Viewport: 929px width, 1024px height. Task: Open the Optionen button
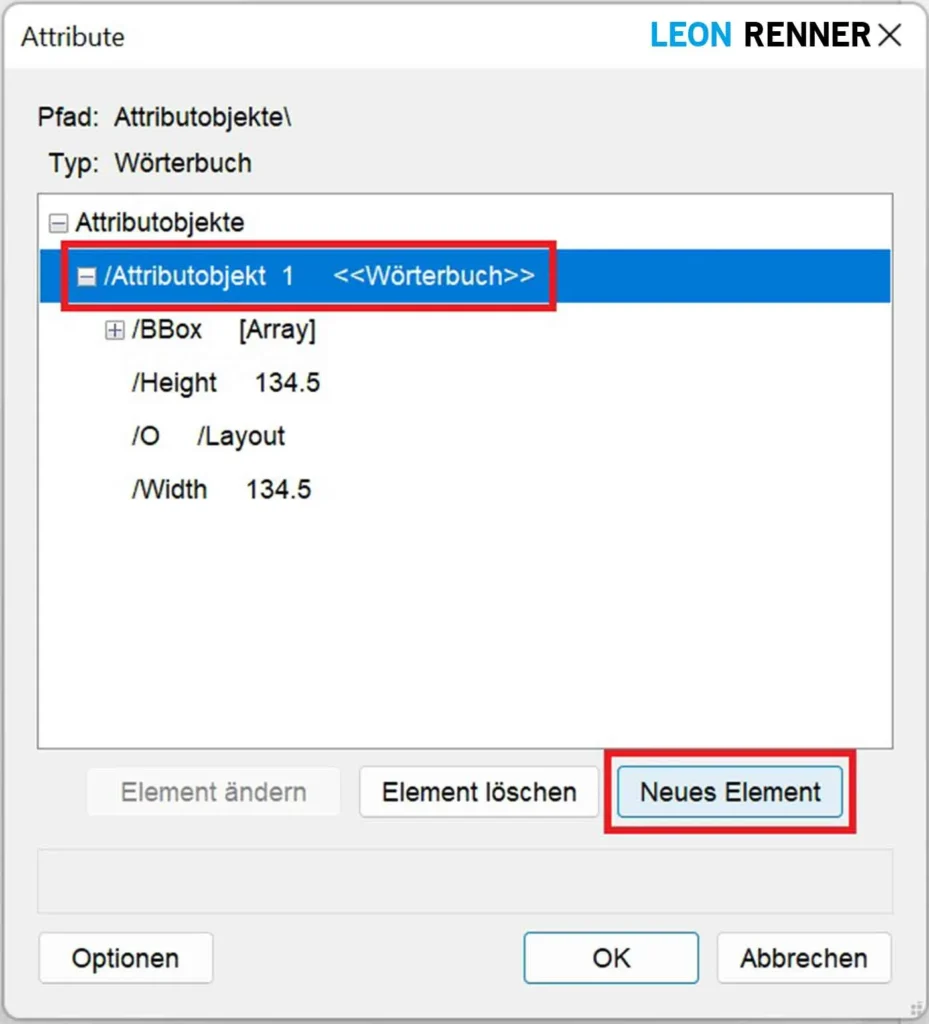(125, 958)
